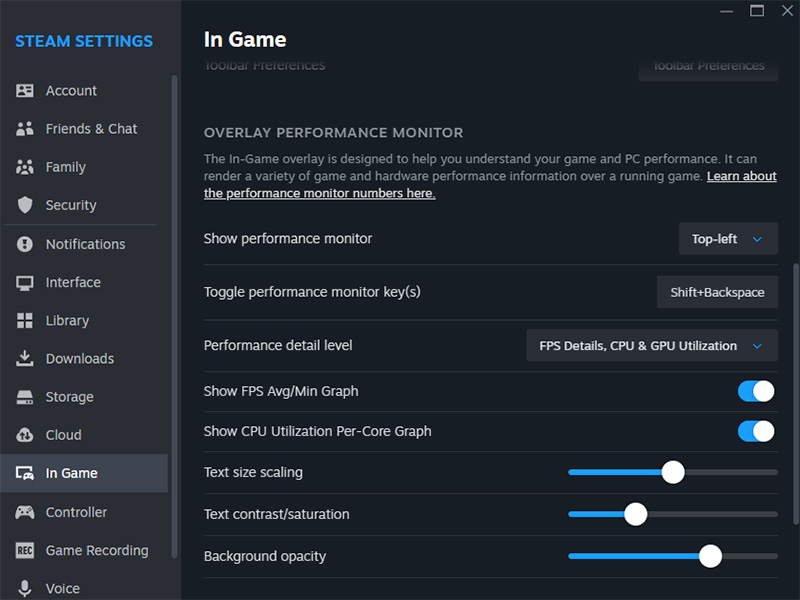The image size is (800, 600).
Task: Go to the Family settings section
Action: (66, 167)
